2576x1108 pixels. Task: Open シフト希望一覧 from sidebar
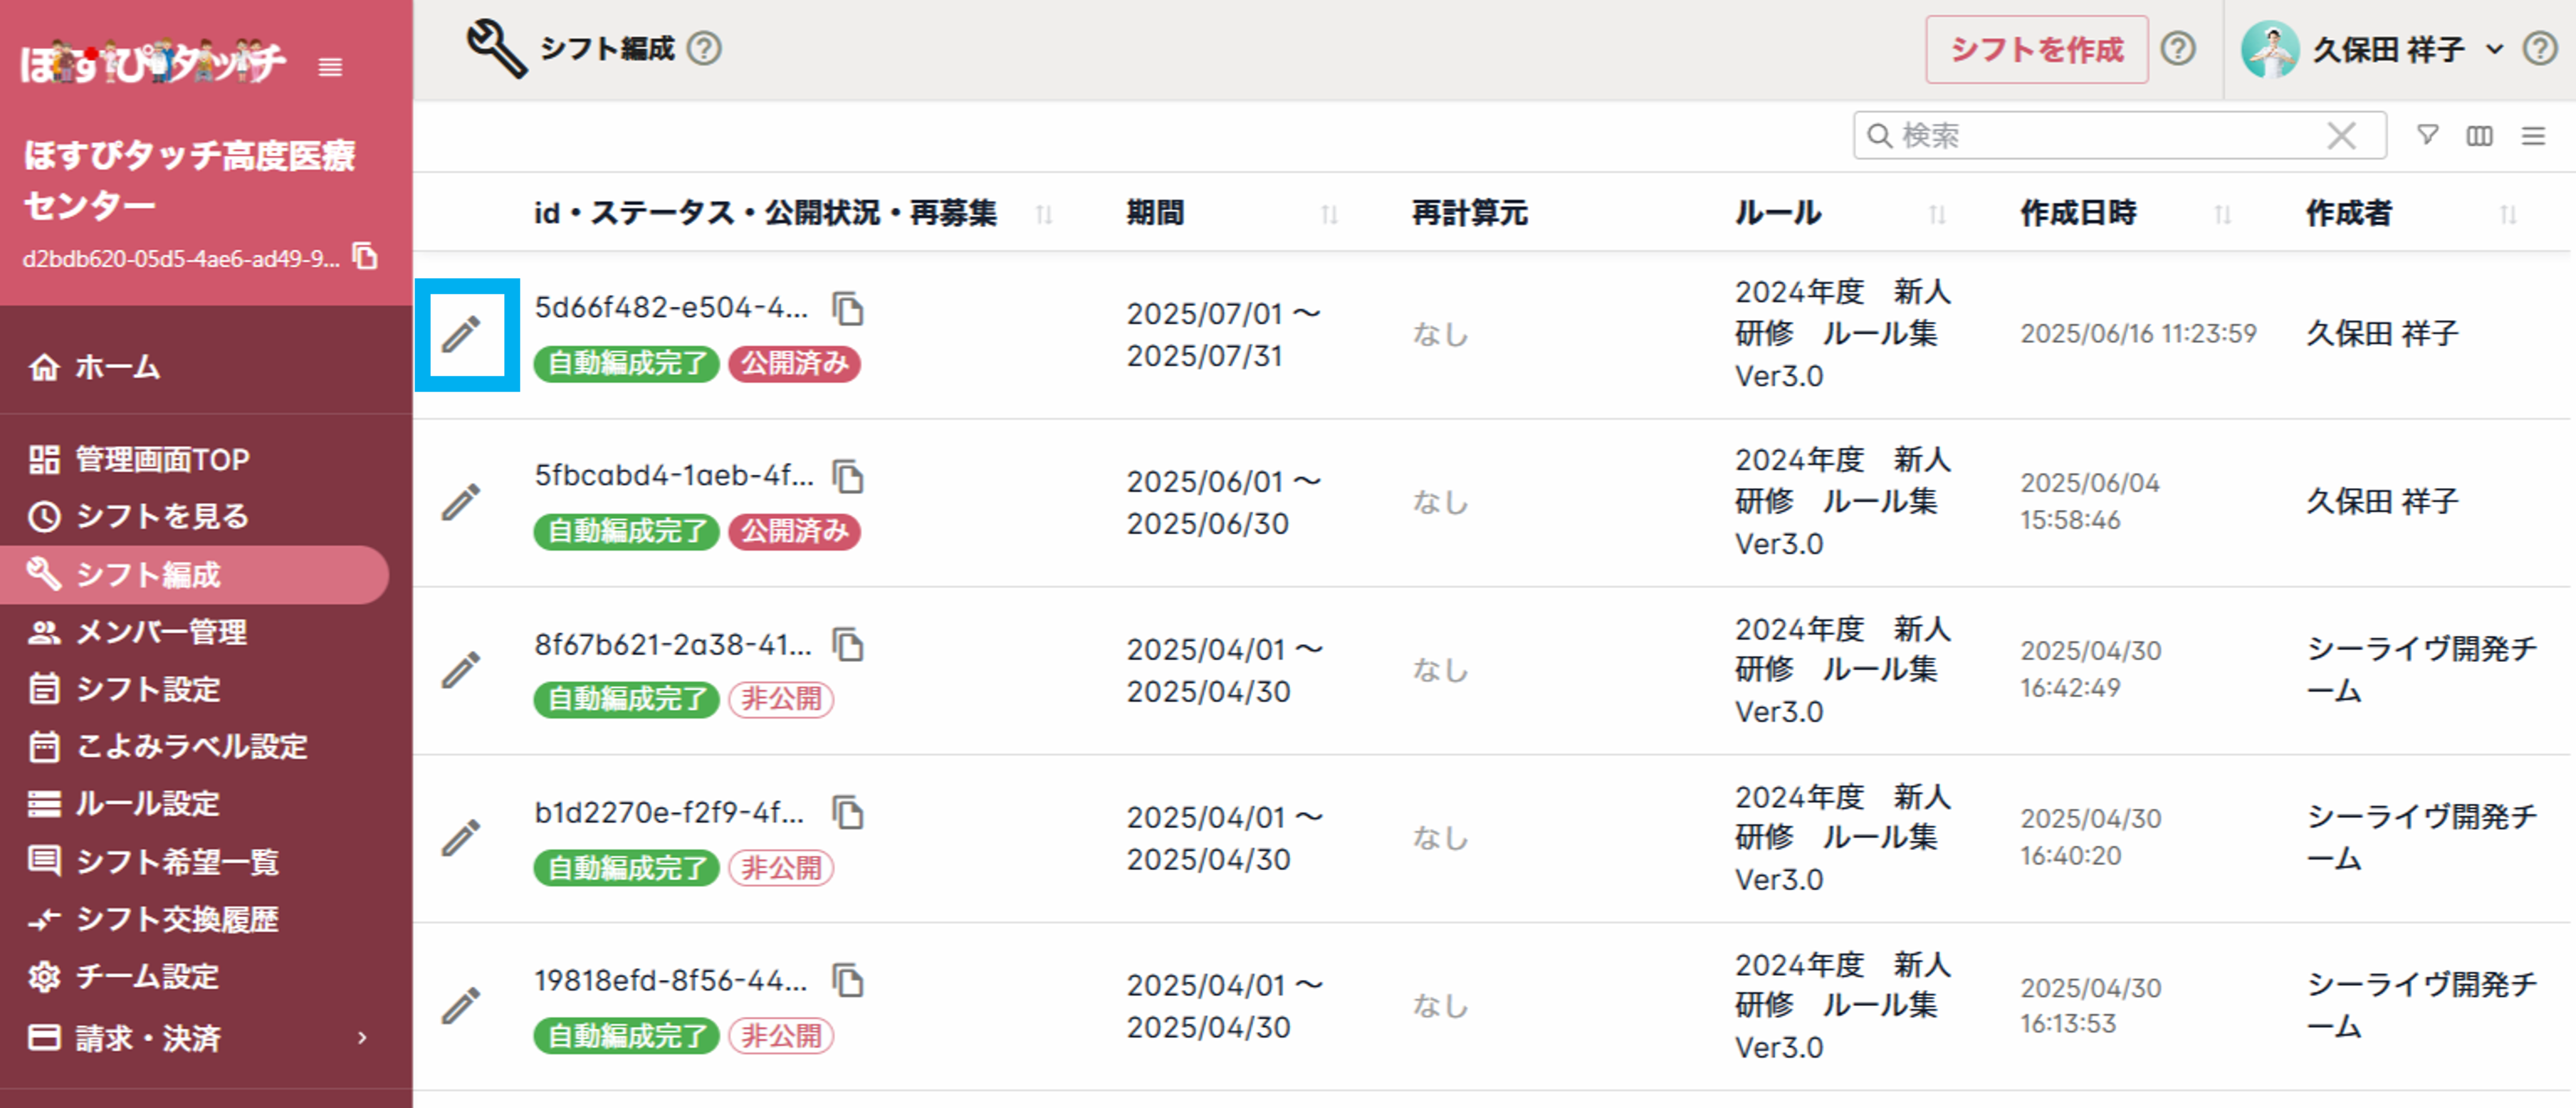coord(177,861)
